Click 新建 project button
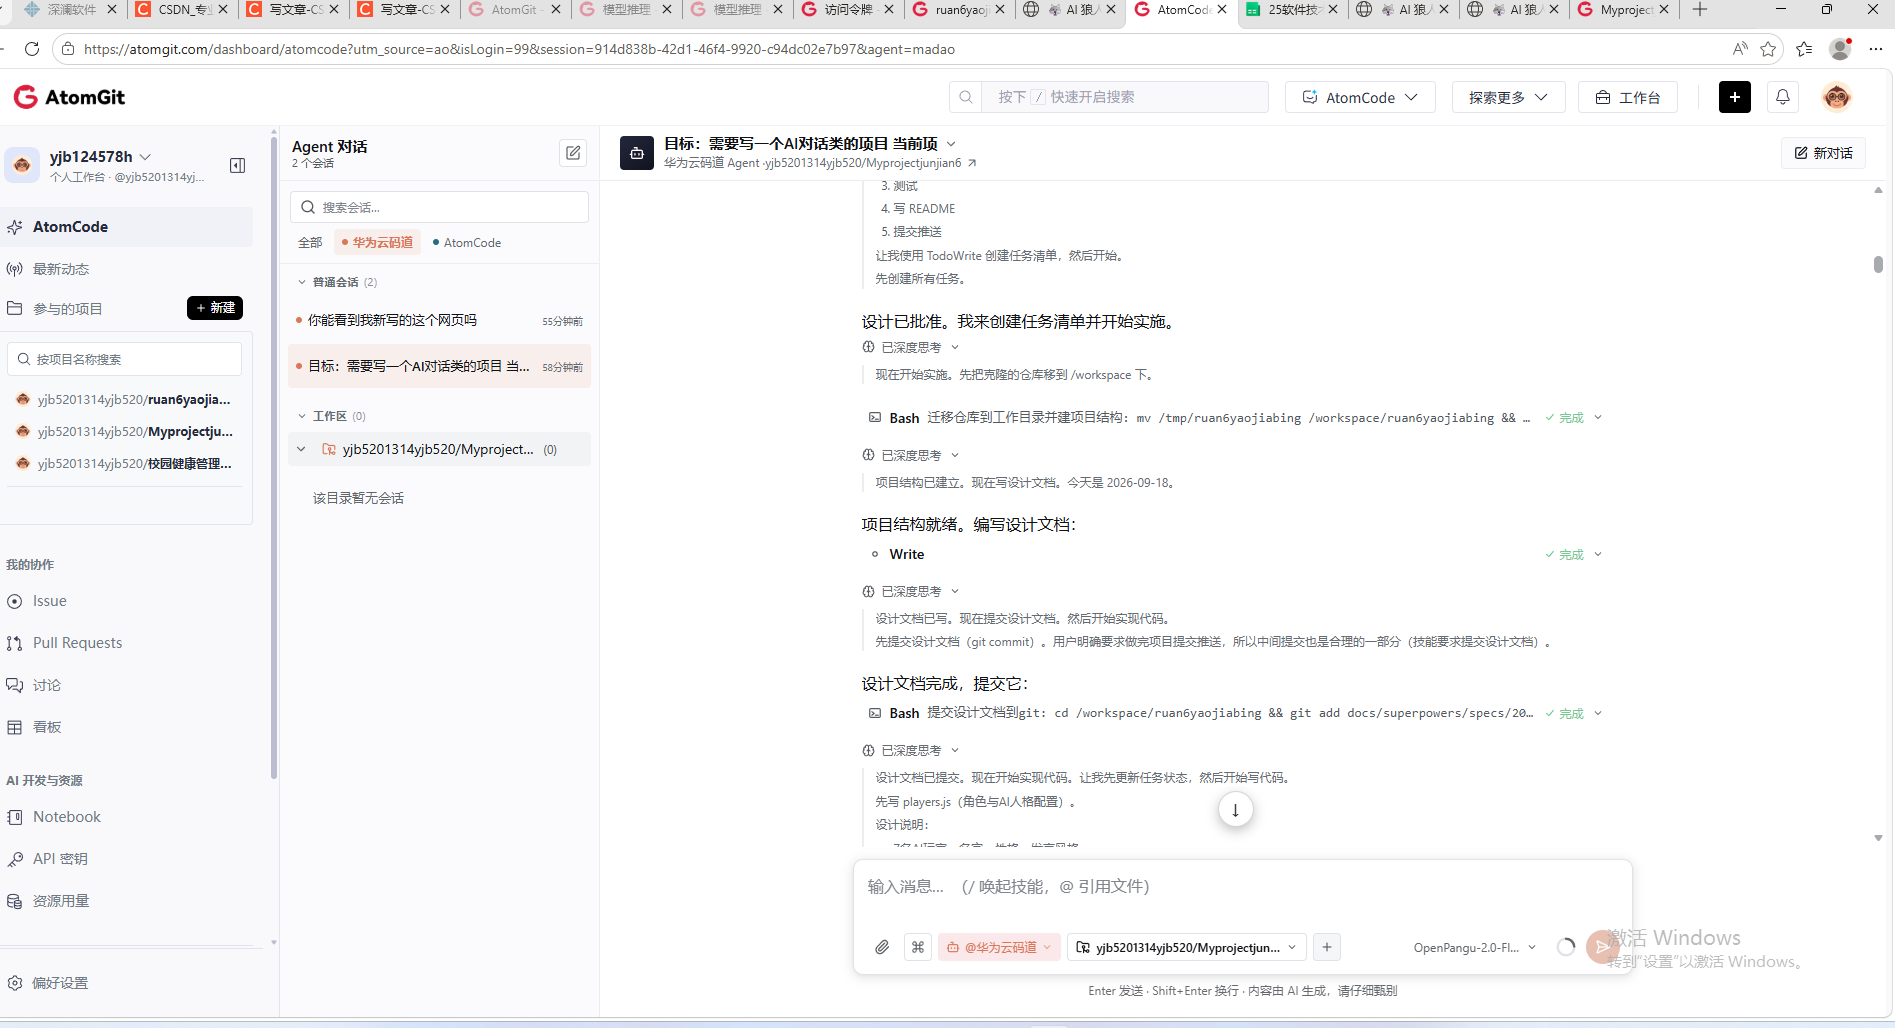The height and width of the screenshot is (1028, 1895). tap(215, 308)
